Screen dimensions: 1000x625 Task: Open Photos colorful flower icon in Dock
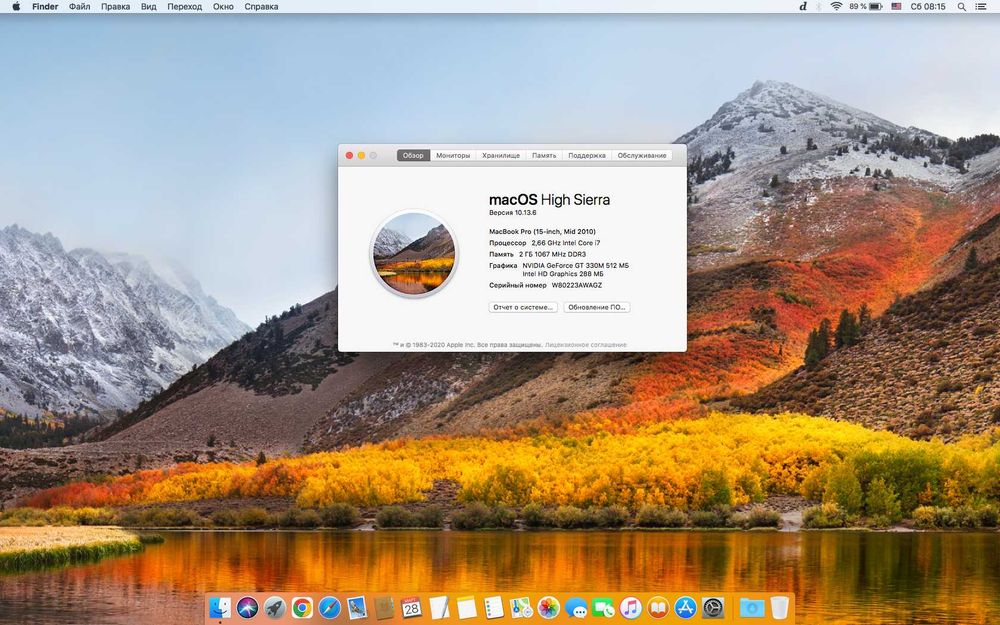[548, 608]
